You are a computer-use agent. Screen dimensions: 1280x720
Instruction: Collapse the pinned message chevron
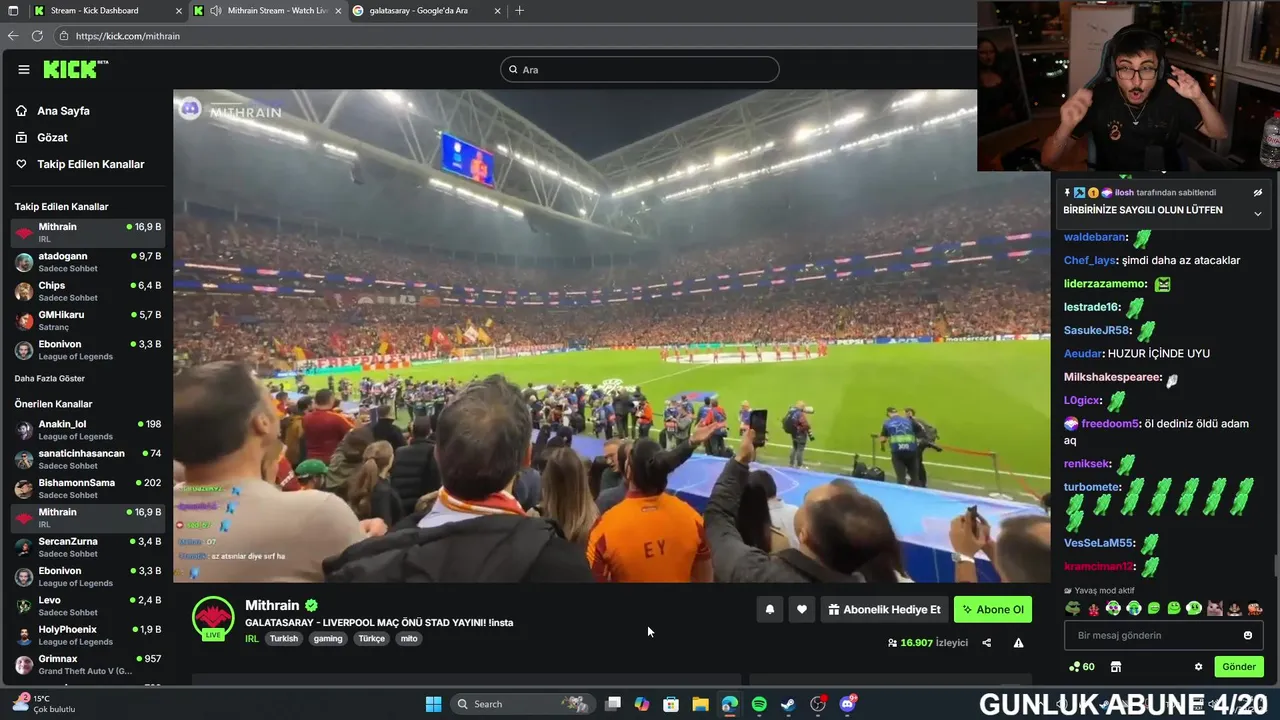(x=1258, y=213)
